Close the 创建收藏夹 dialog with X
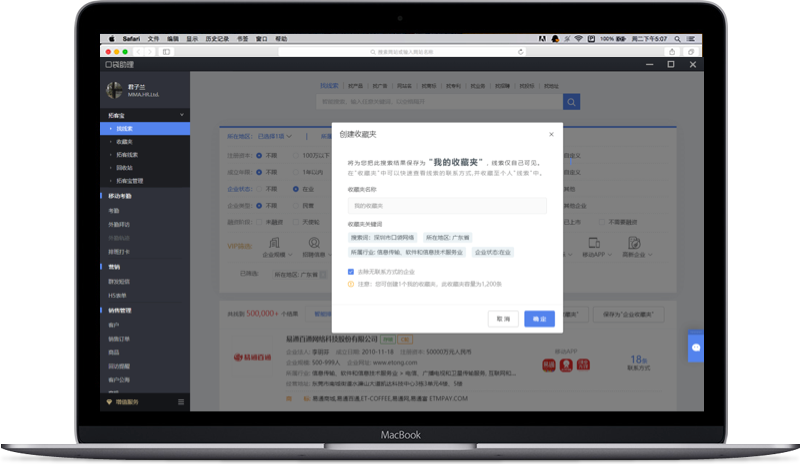This screenshot has width=800, height=464. (551, 133)
